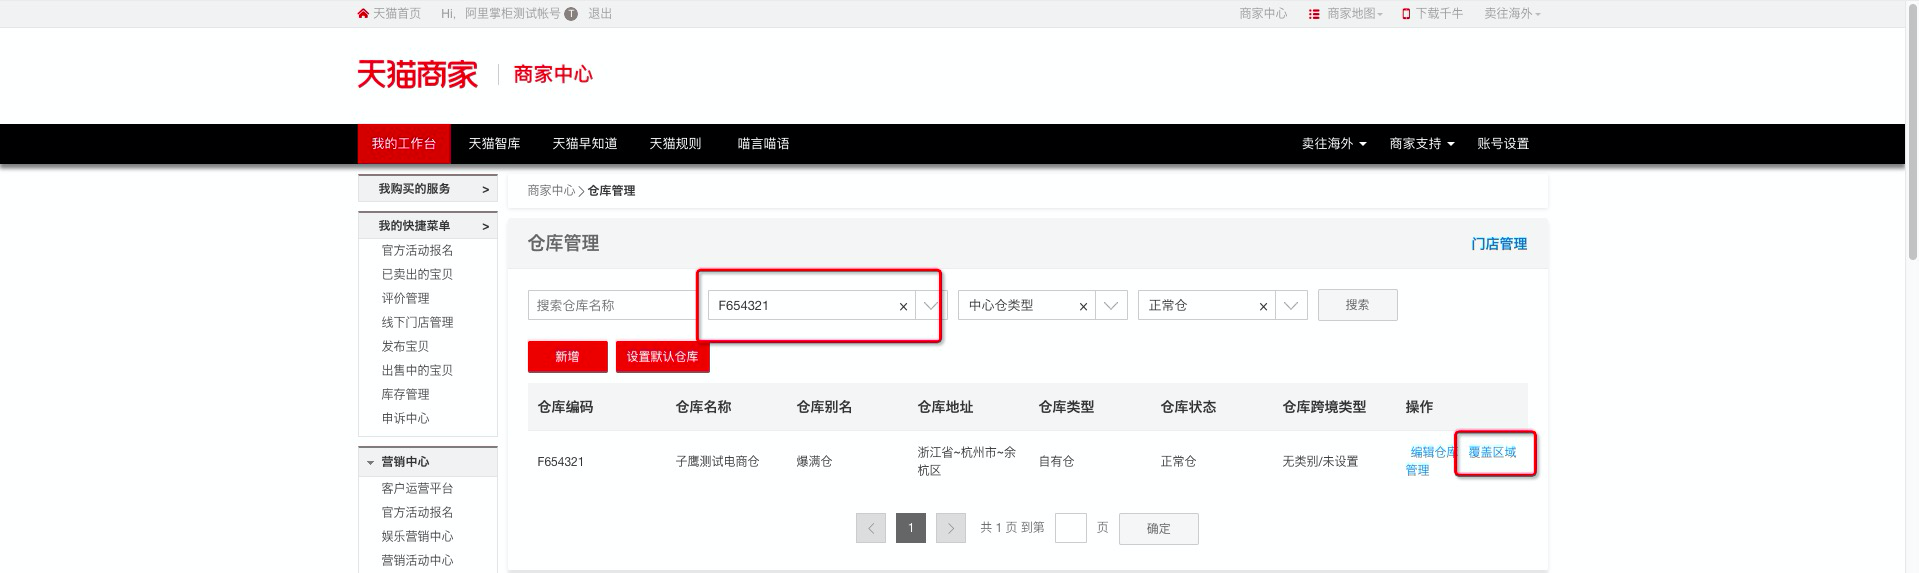Open 官方活动报名 under 我的快捷菜单

417,251
